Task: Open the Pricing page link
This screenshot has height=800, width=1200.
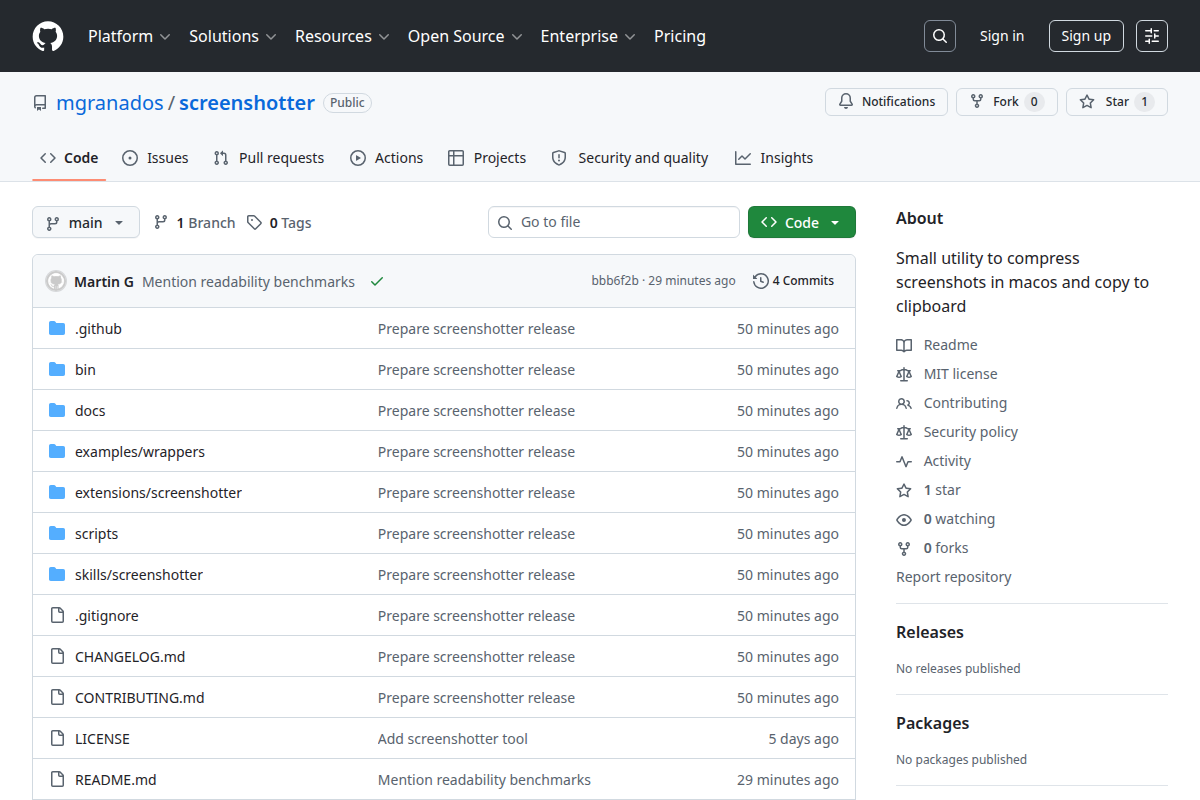Action: pyautogui.click(x=680, y=36)
